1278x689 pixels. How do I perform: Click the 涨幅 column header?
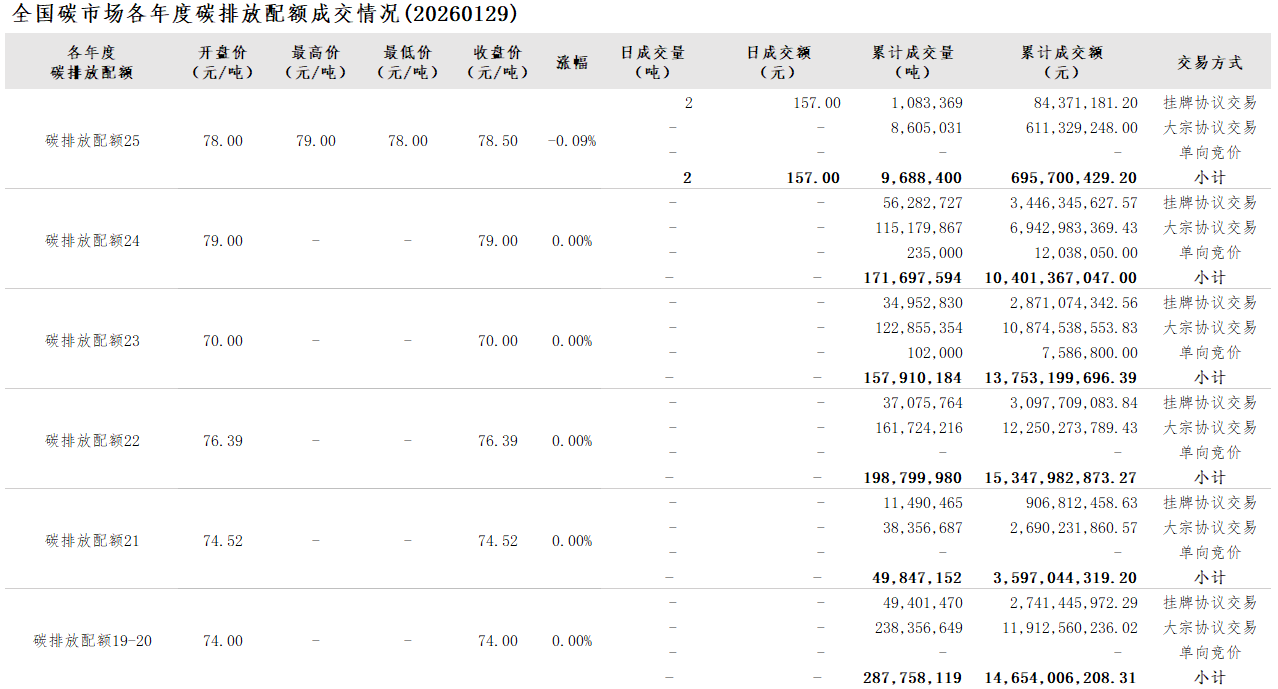point(572,62)
